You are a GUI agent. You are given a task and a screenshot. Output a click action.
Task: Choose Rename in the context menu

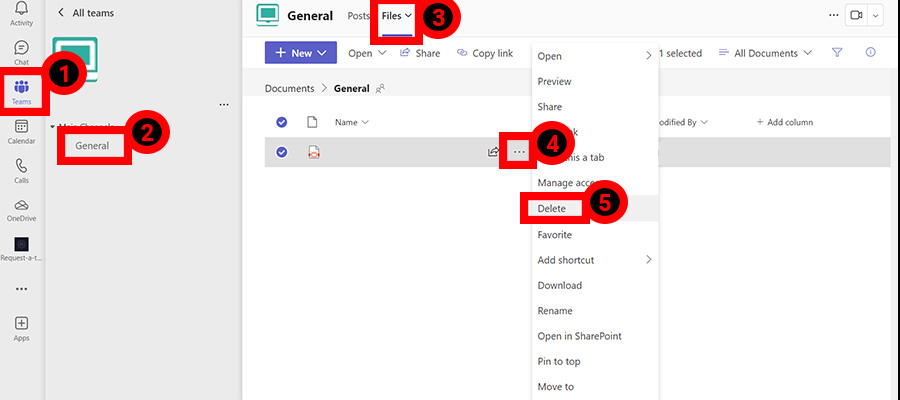tap(555, 310)
